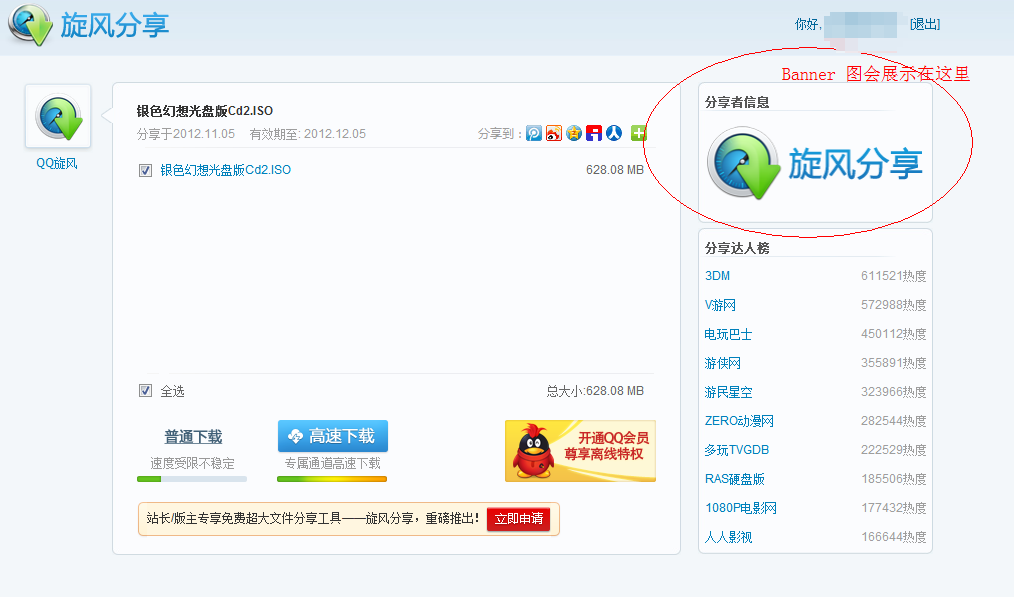Click the green plus more-sharing icon

coord(638,133)
